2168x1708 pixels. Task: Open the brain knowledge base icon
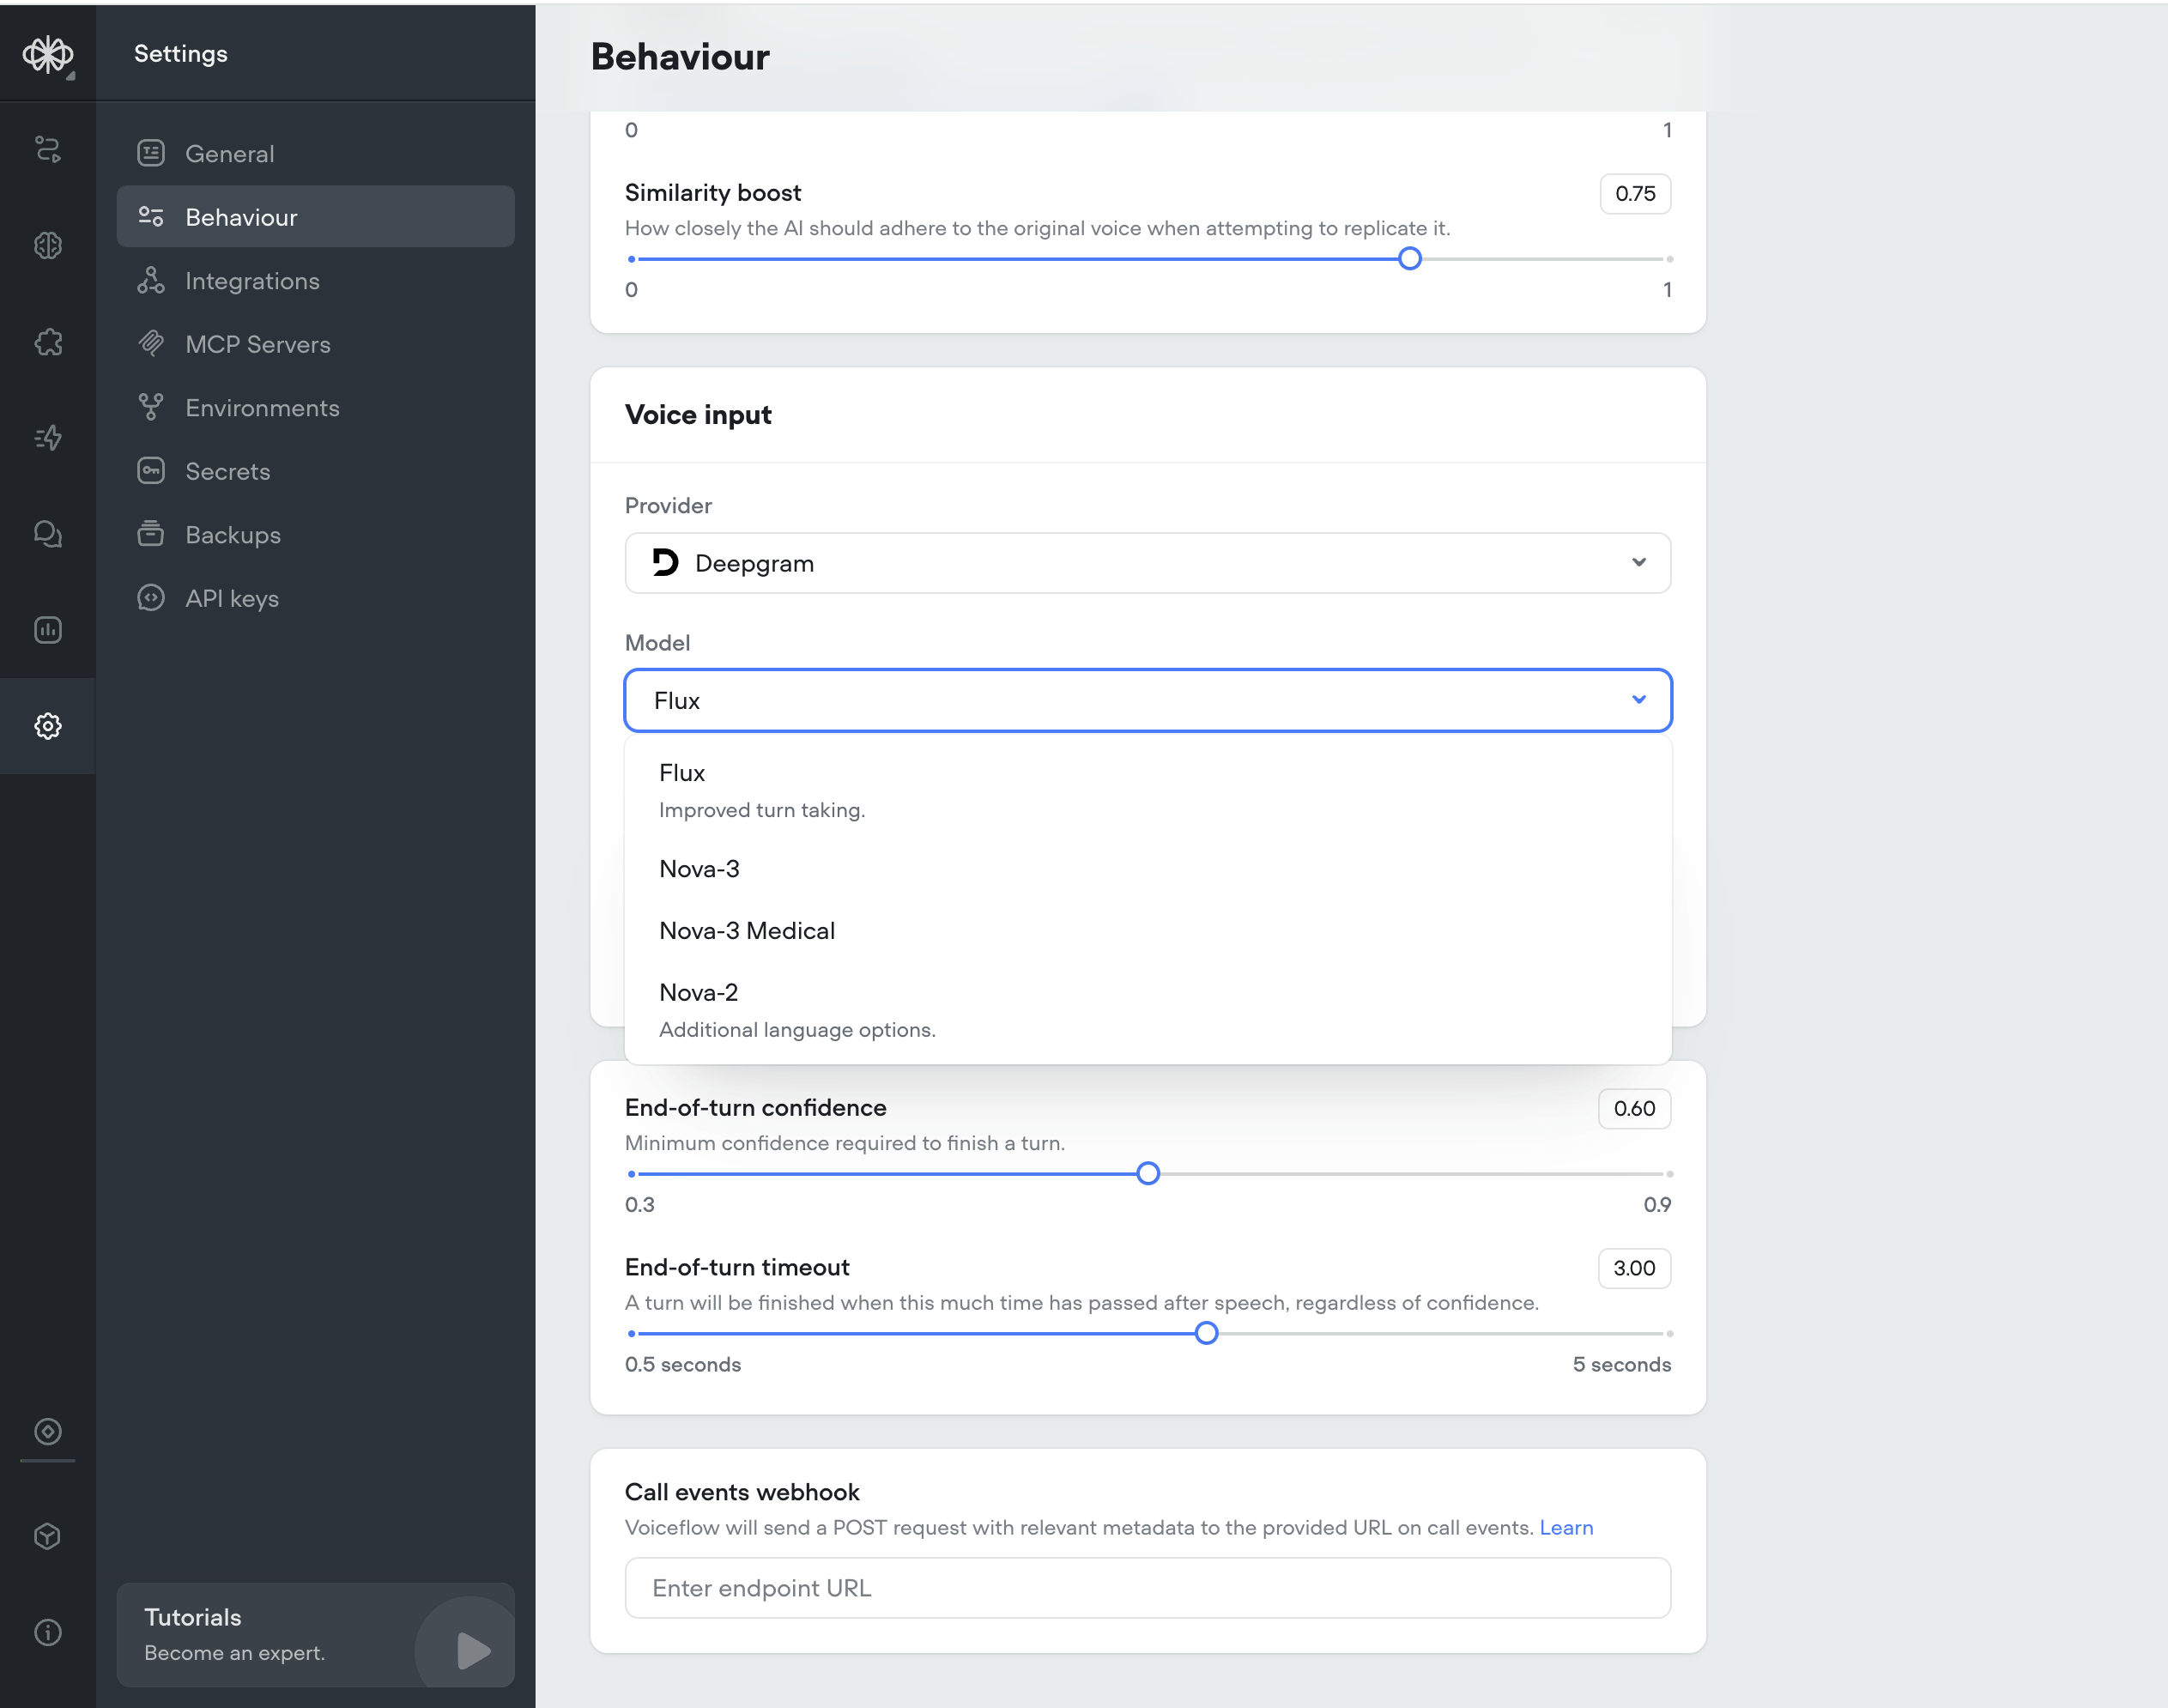pyautogui.click(x=47, y=246)
